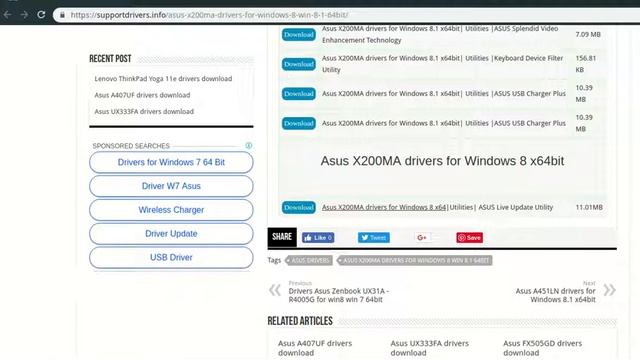The width and height of the screenshot is (640, 360).
Task: Select USB Driver sponsored search
Action: [x=171, y=258]
